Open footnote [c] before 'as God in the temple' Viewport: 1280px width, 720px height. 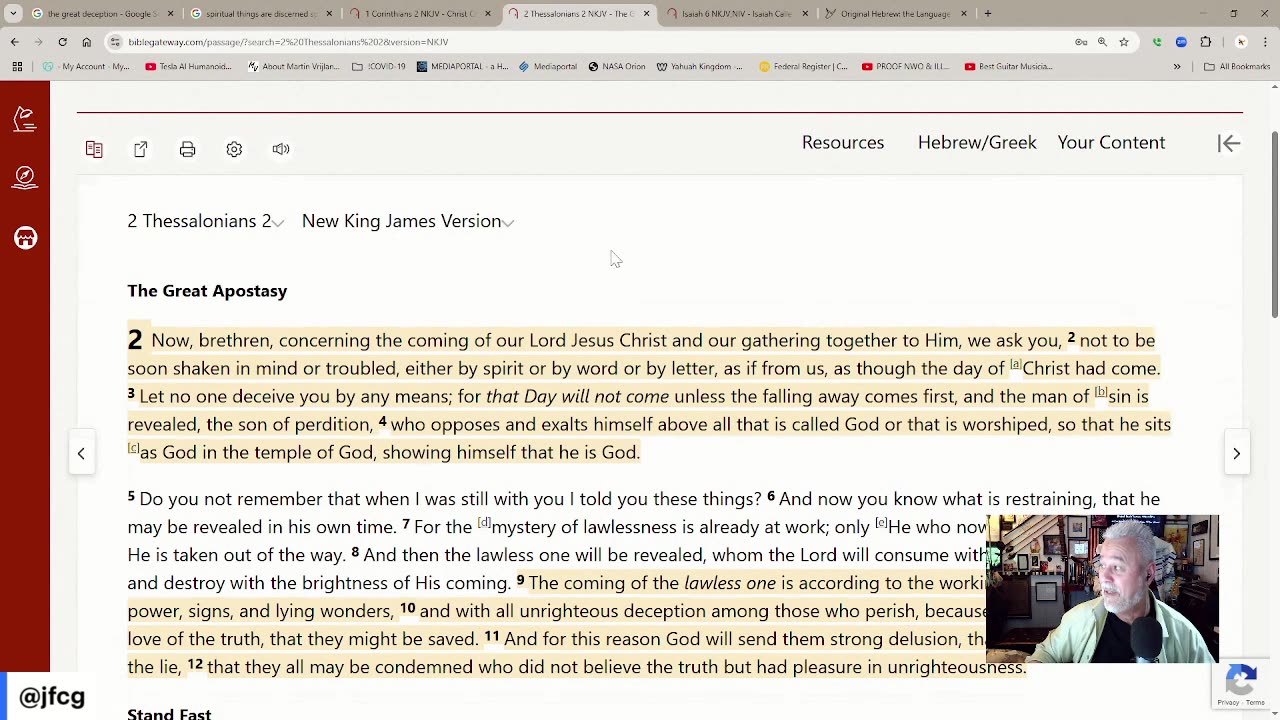133,449
